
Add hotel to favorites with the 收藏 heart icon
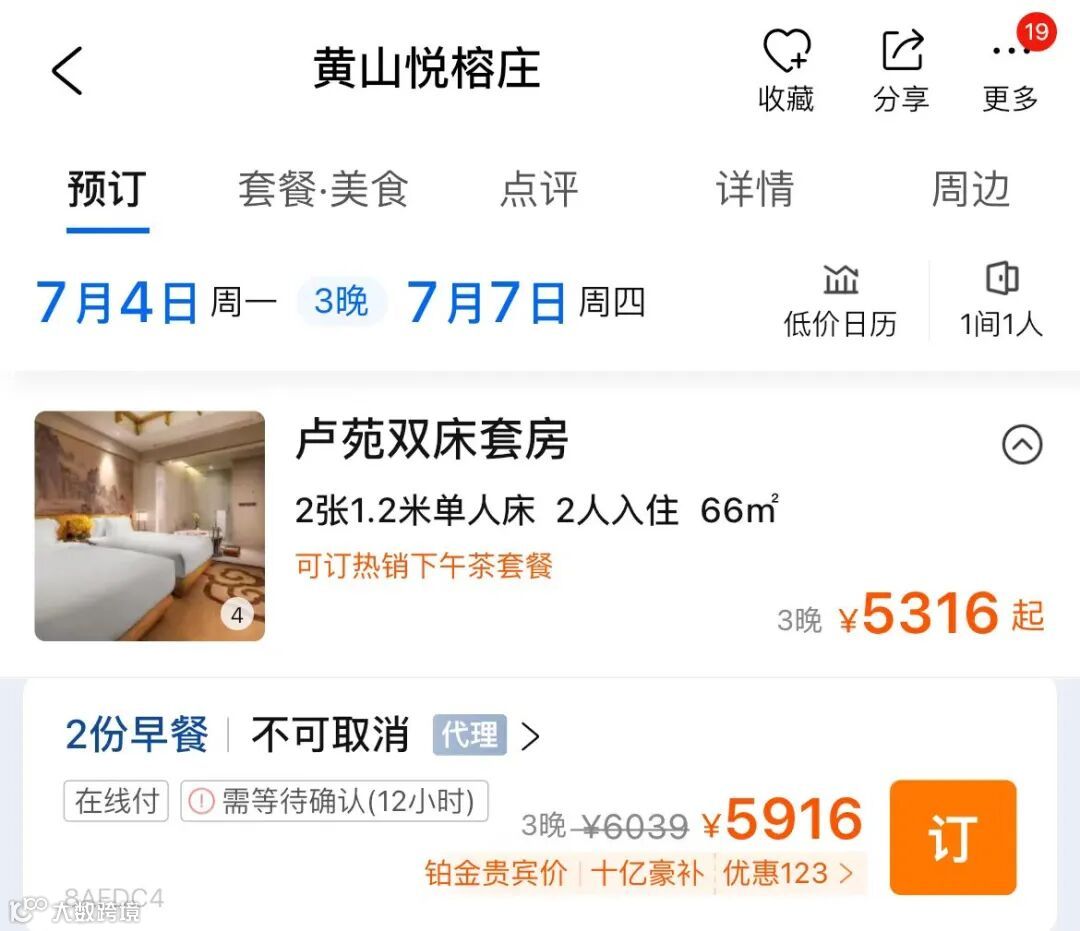pyautogui.click(x=786, y=71)
